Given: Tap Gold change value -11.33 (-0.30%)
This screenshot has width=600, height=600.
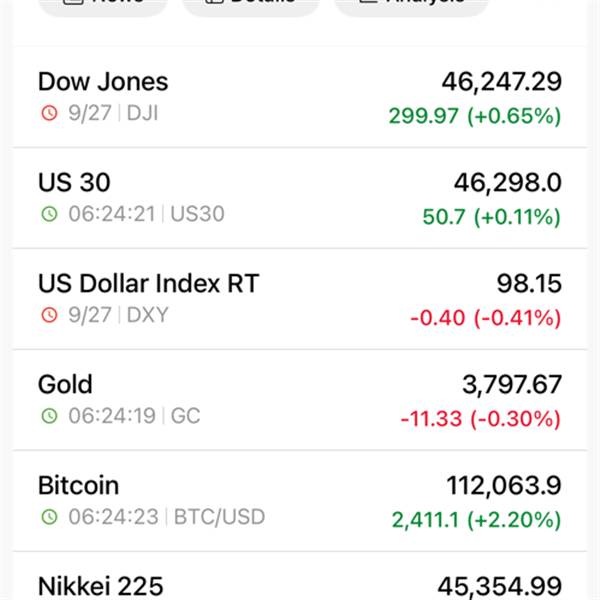Looking at the screenshot, I should pyautogui.click(x=480, y=419).
